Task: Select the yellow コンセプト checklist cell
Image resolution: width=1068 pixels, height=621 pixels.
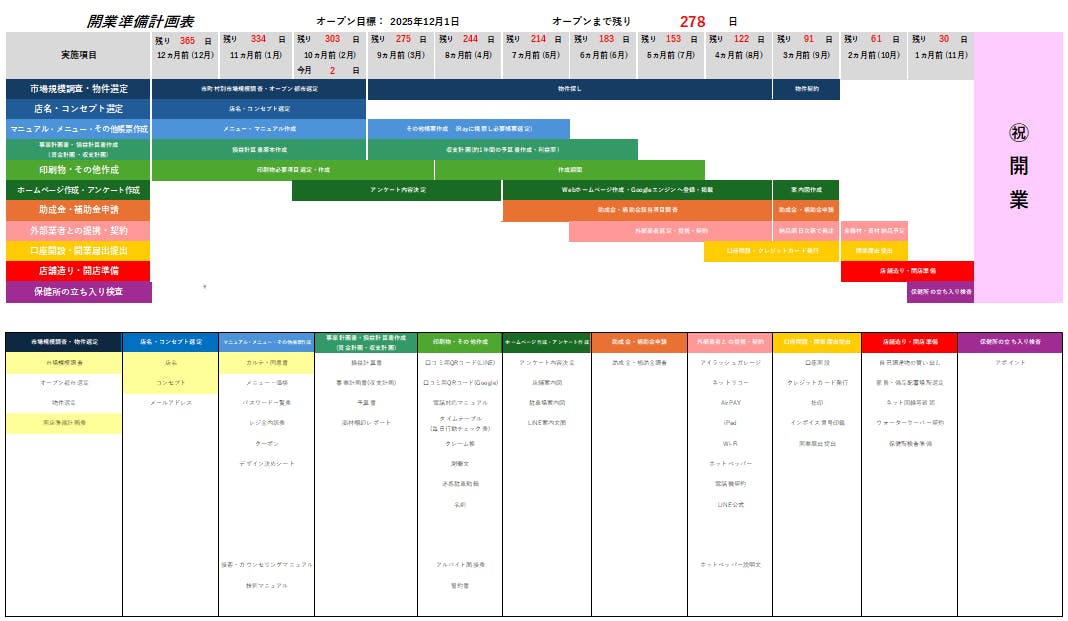Action: point(170,383)
